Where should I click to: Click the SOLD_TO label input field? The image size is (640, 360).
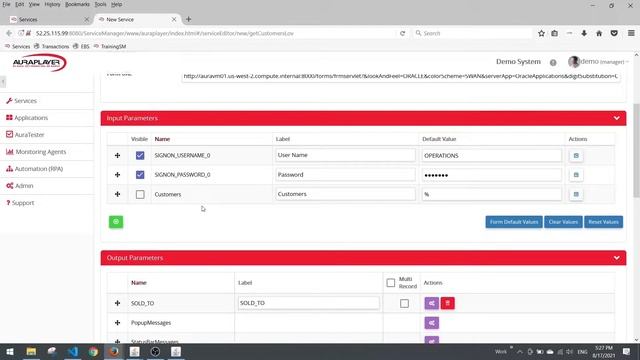click(x=309, y=303)
